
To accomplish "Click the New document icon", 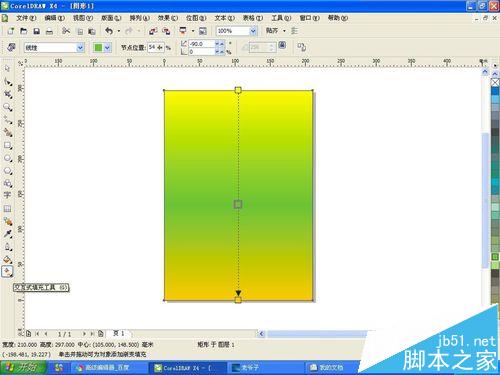I will click(11, 31).
